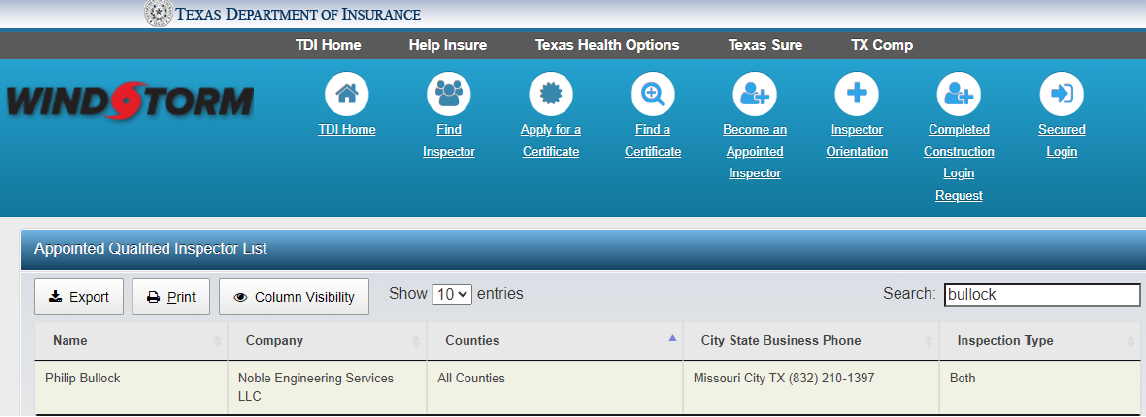This screenshot has height=417, width=1146.
Task: Sort table by Name column
Action: [130, 341]
